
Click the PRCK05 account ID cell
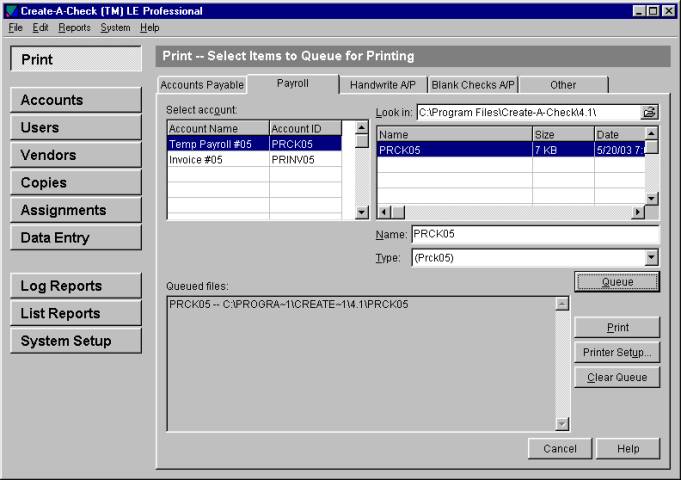click(305, 144)
